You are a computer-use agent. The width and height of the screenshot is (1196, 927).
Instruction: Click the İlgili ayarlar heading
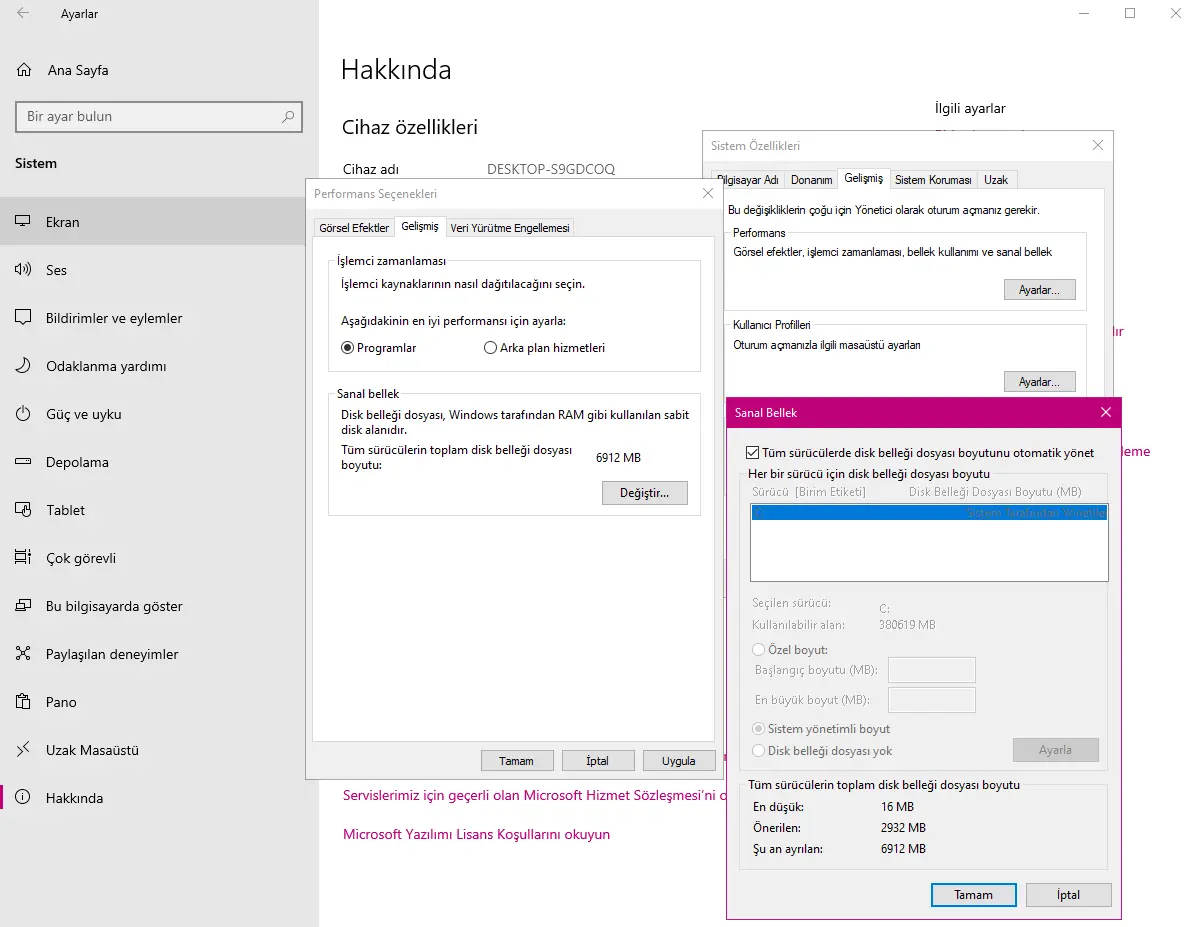tap(970, 108)
